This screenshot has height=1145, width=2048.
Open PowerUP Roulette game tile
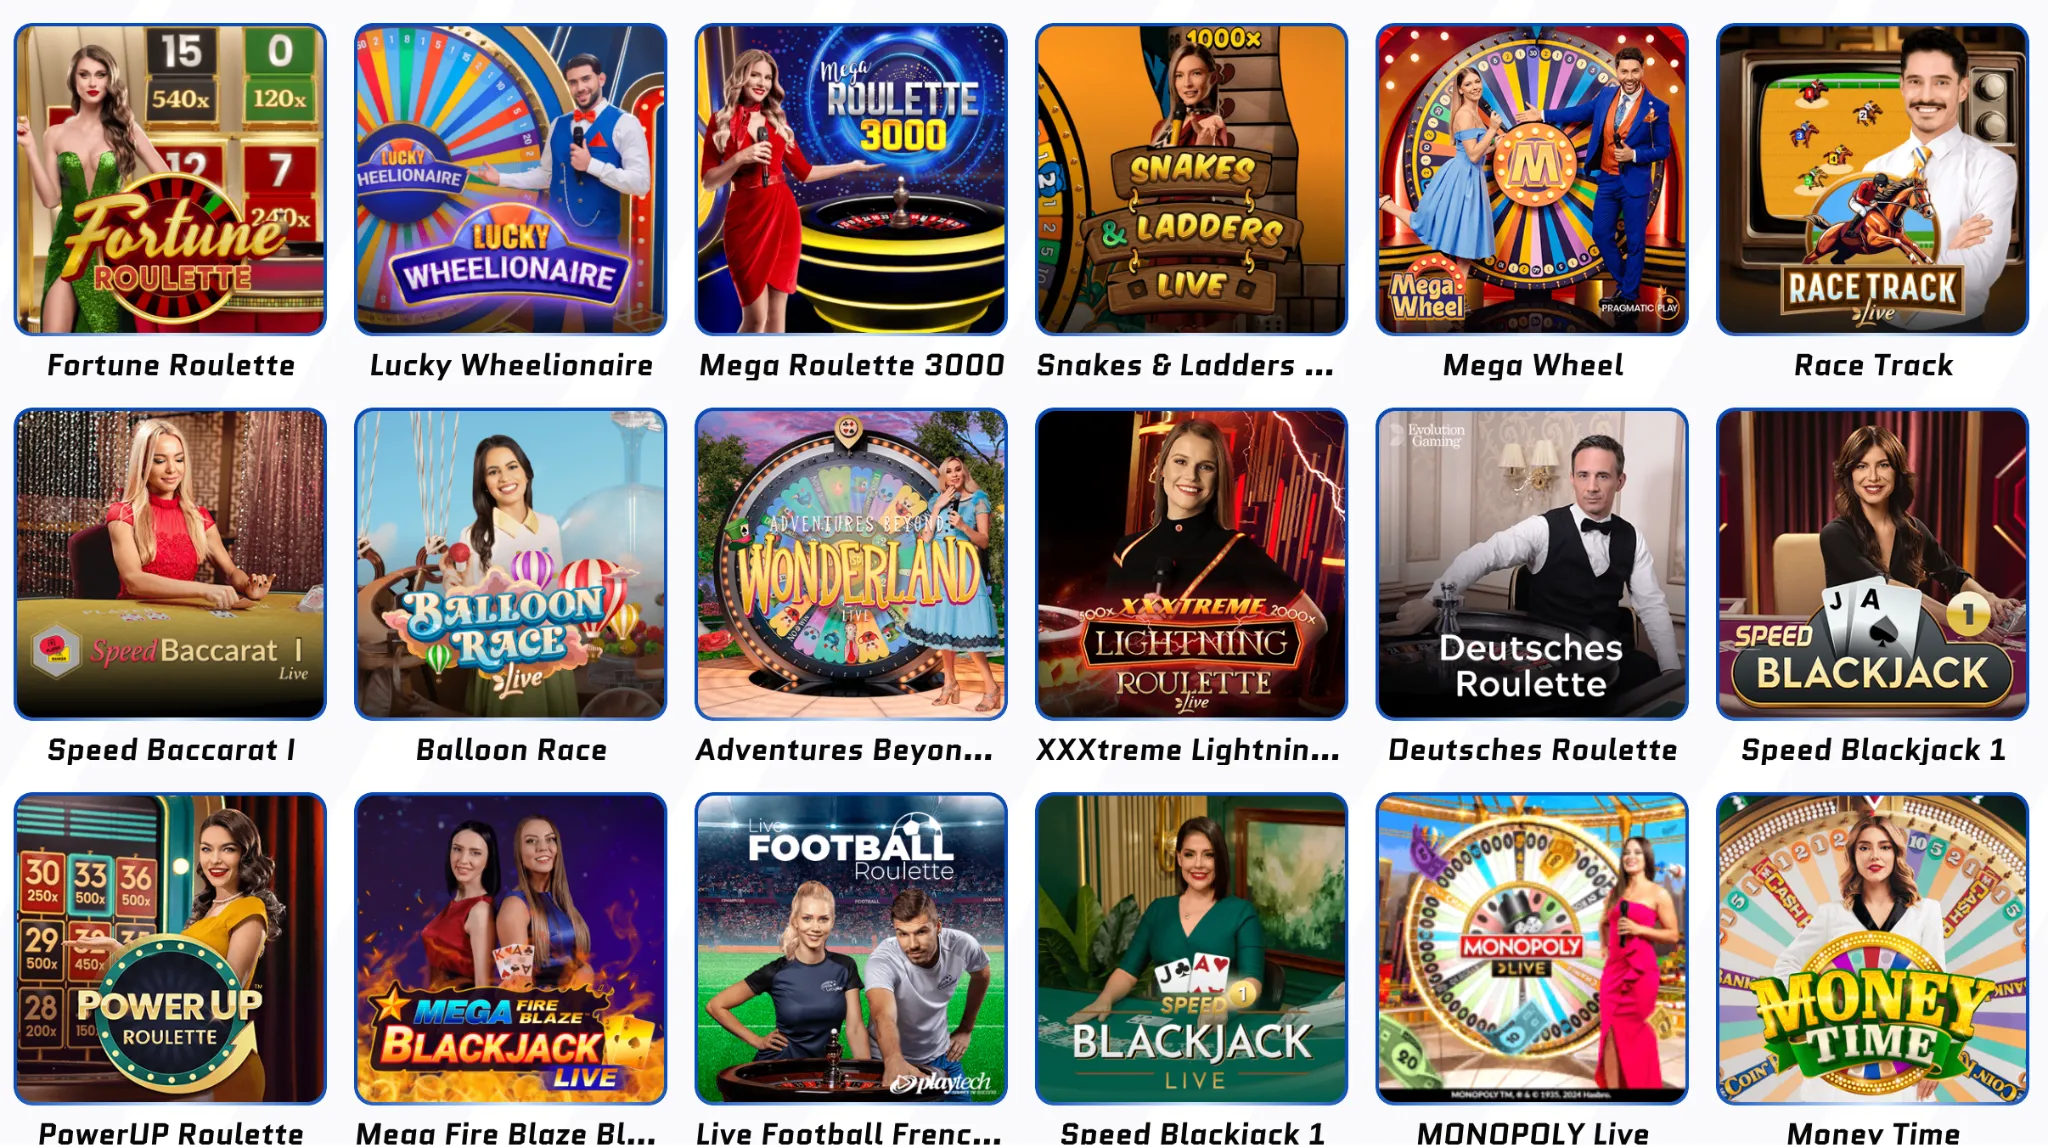pyautogui.click(x=170, y=949)
